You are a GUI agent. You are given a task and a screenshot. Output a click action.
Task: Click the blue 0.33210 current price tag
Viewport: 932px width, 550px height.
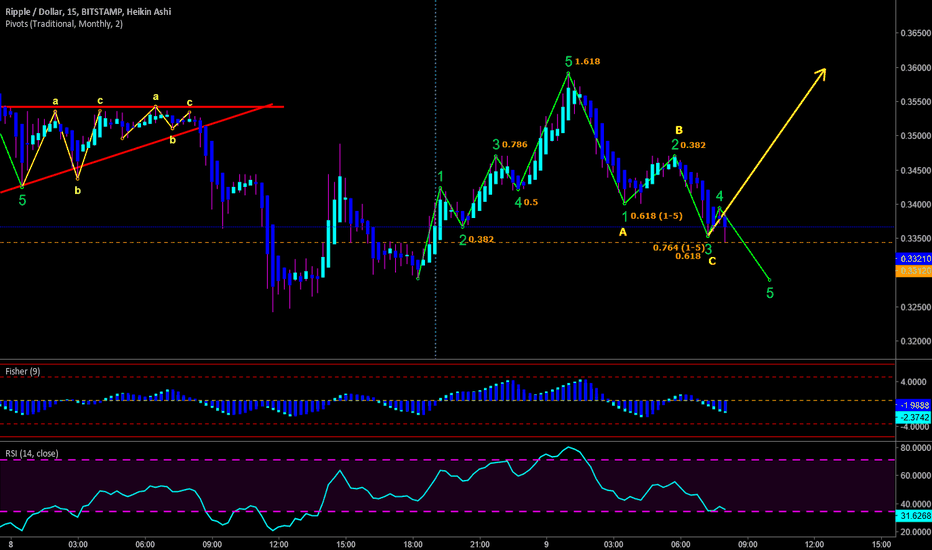[914, 259]
